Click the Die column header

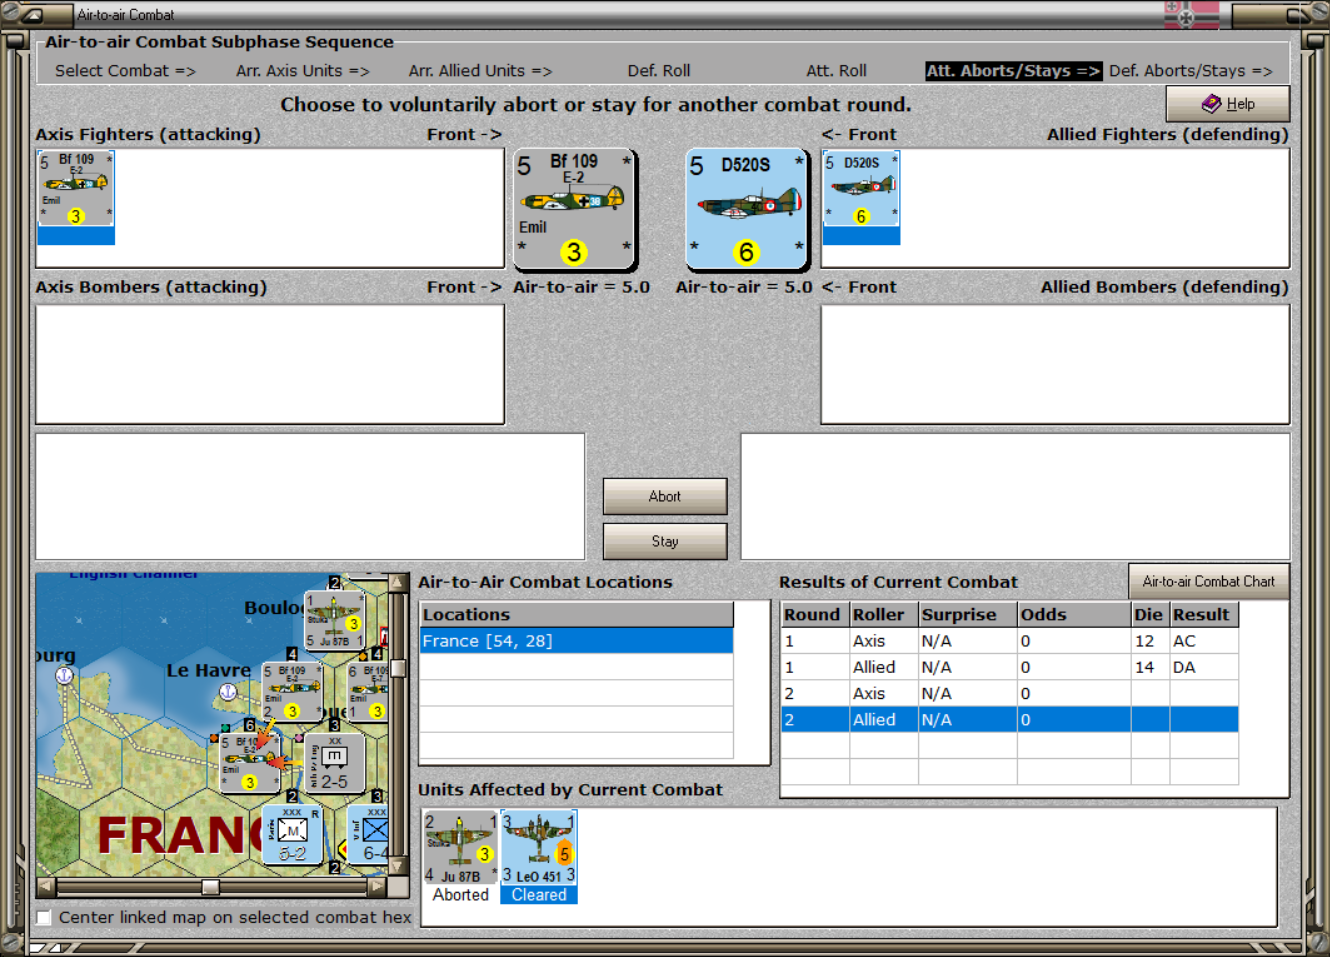coord(1151,615)
